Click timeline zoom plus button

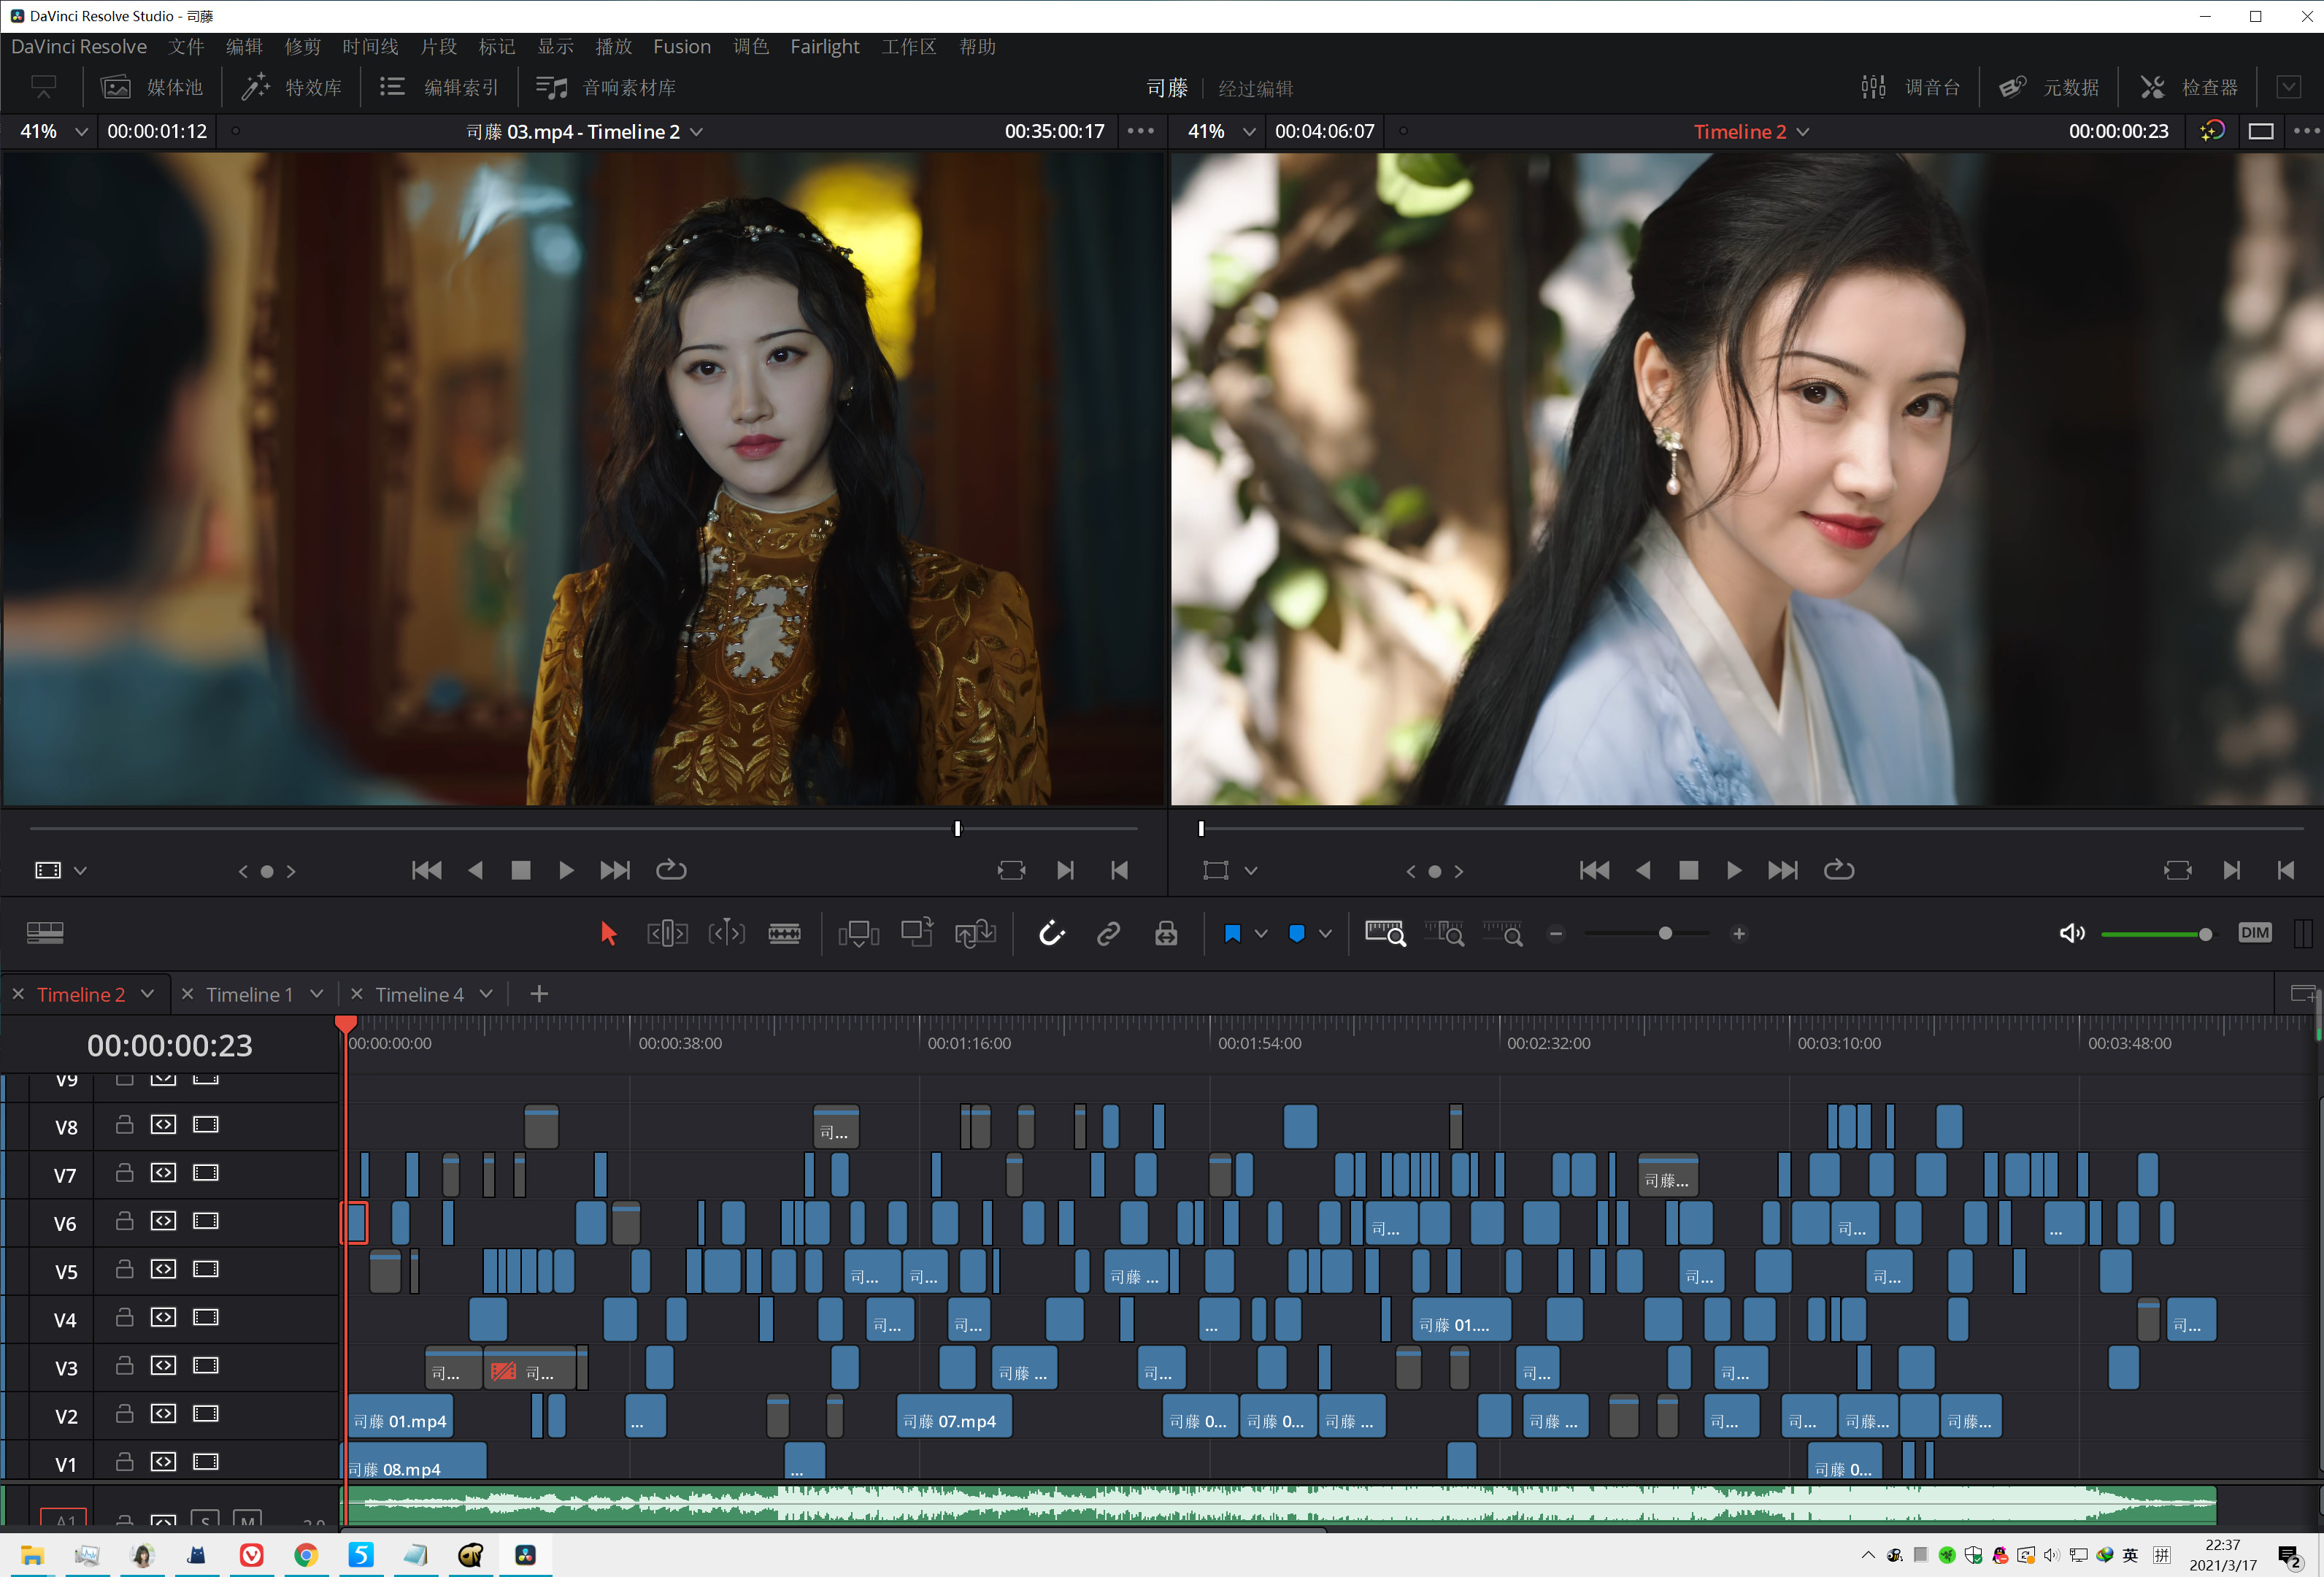[1739, 934]
